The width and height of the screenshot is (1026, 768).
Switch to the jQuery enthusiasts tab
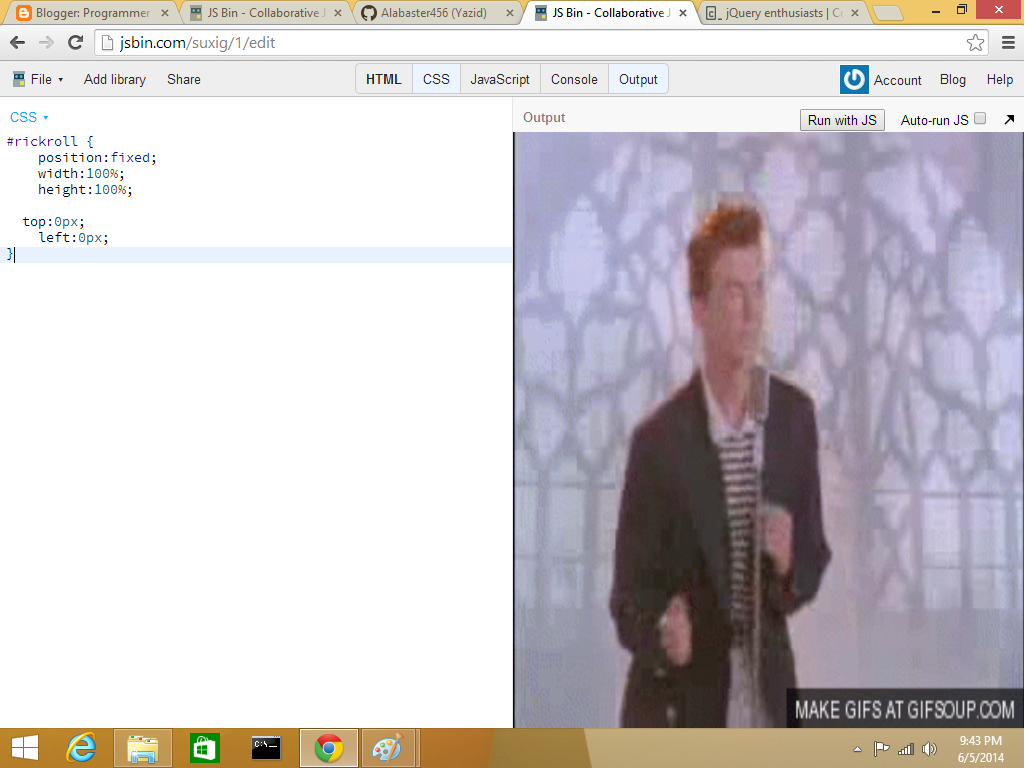(782, 13)
